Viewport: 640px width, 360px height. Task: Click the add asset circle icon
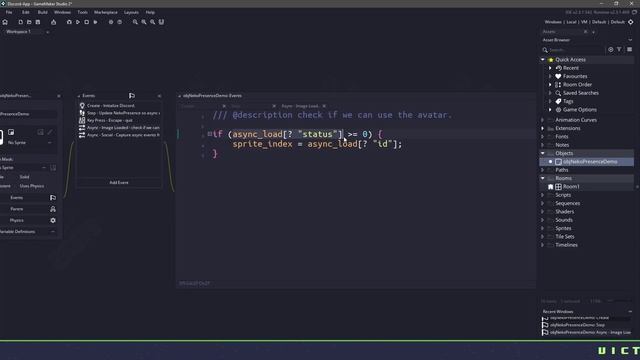click(x=611, y=49)
